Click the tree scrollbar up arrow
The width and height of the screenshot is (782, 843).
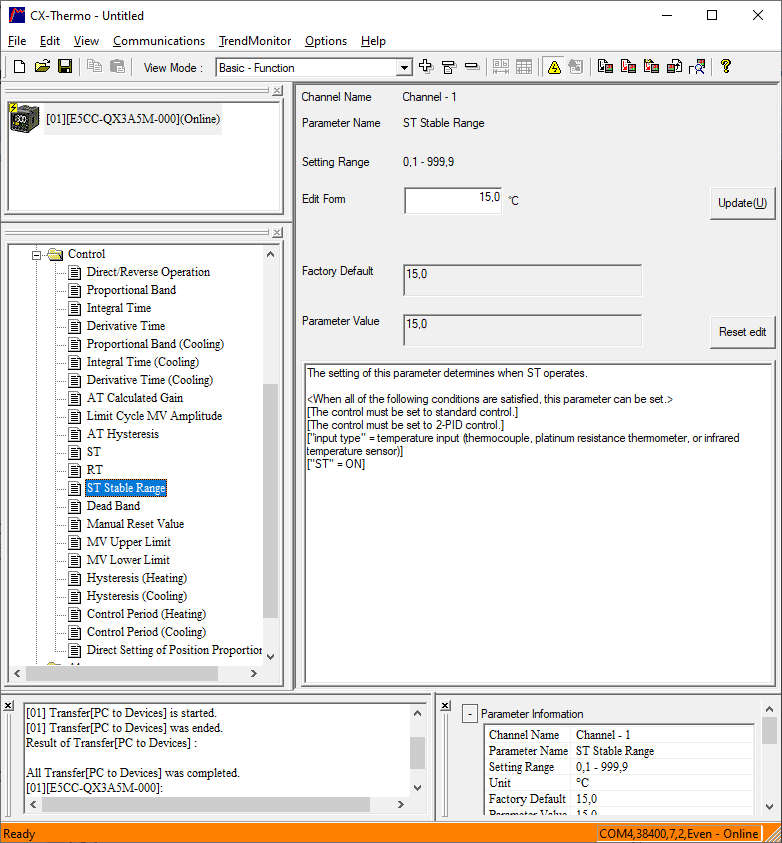(x=270, y=254)
